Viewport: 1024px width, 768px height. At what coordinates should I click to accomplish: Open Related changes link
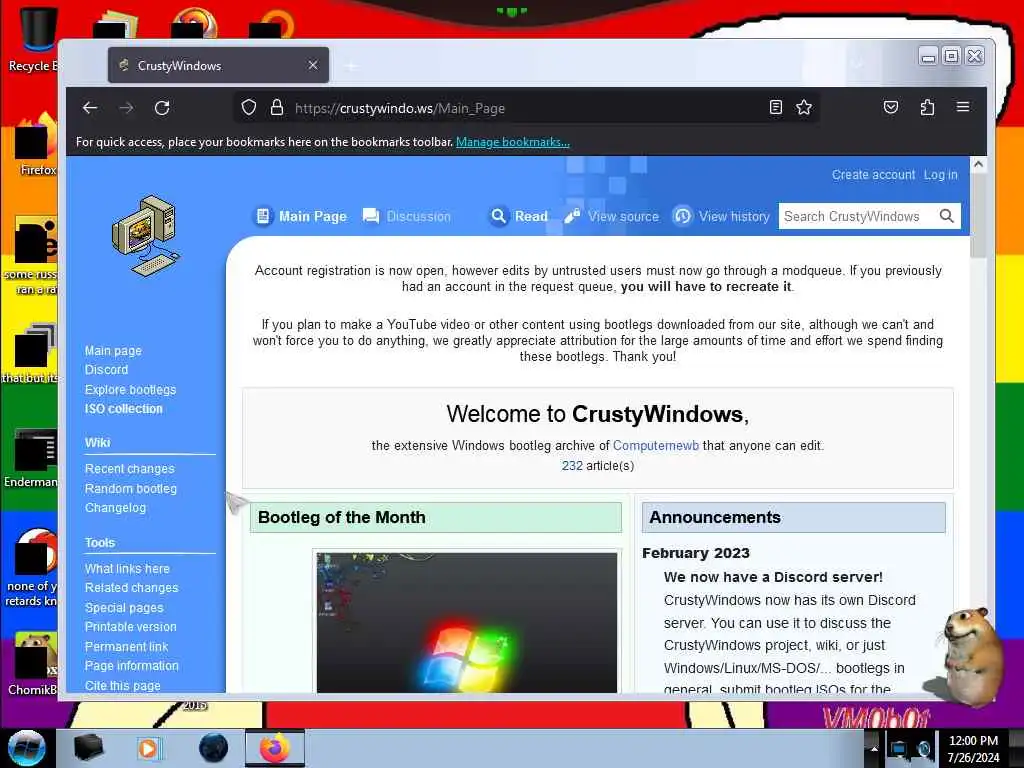(x=131, y=588)
